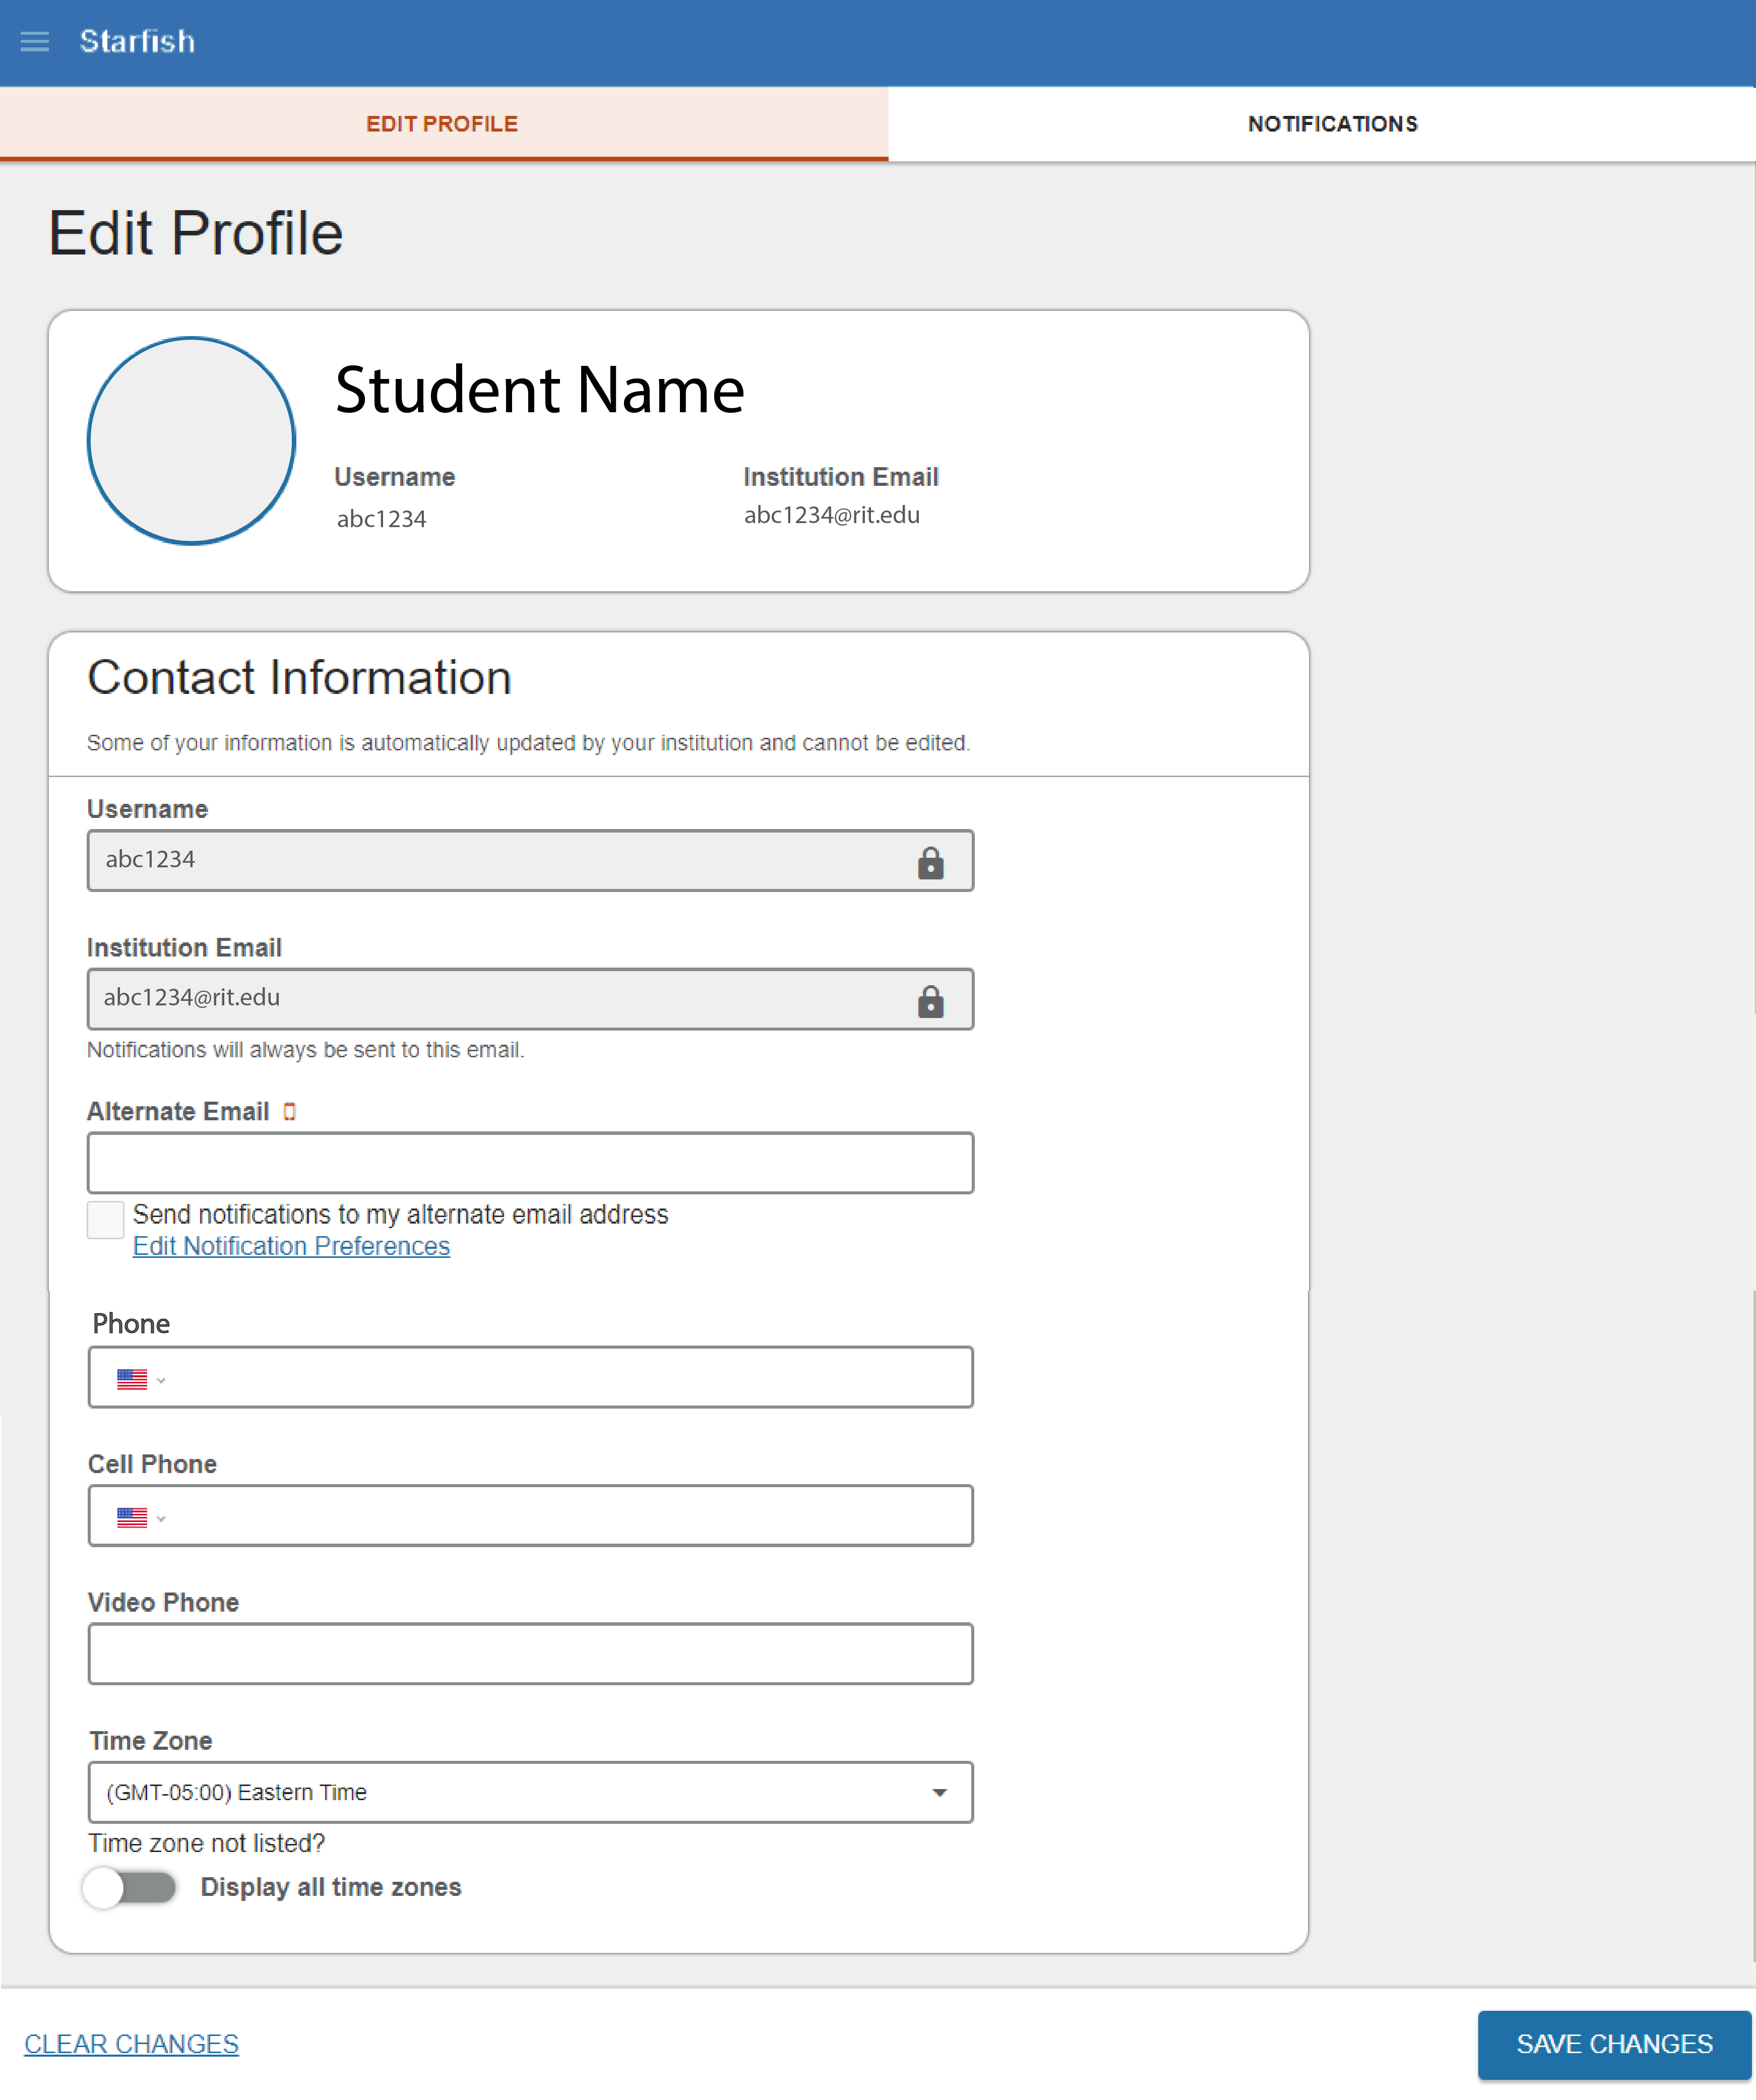Image resolution: width=1756 pixels, height=2100 pixels.
Task: Open Edit Notification Preferences
Action: click(291, 1246)
